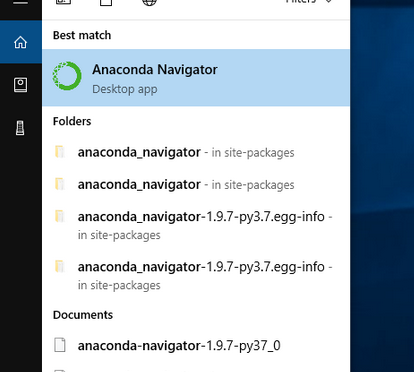Click the Folders section heading
The image size is (414, 372).
click(x=72, y=121)
